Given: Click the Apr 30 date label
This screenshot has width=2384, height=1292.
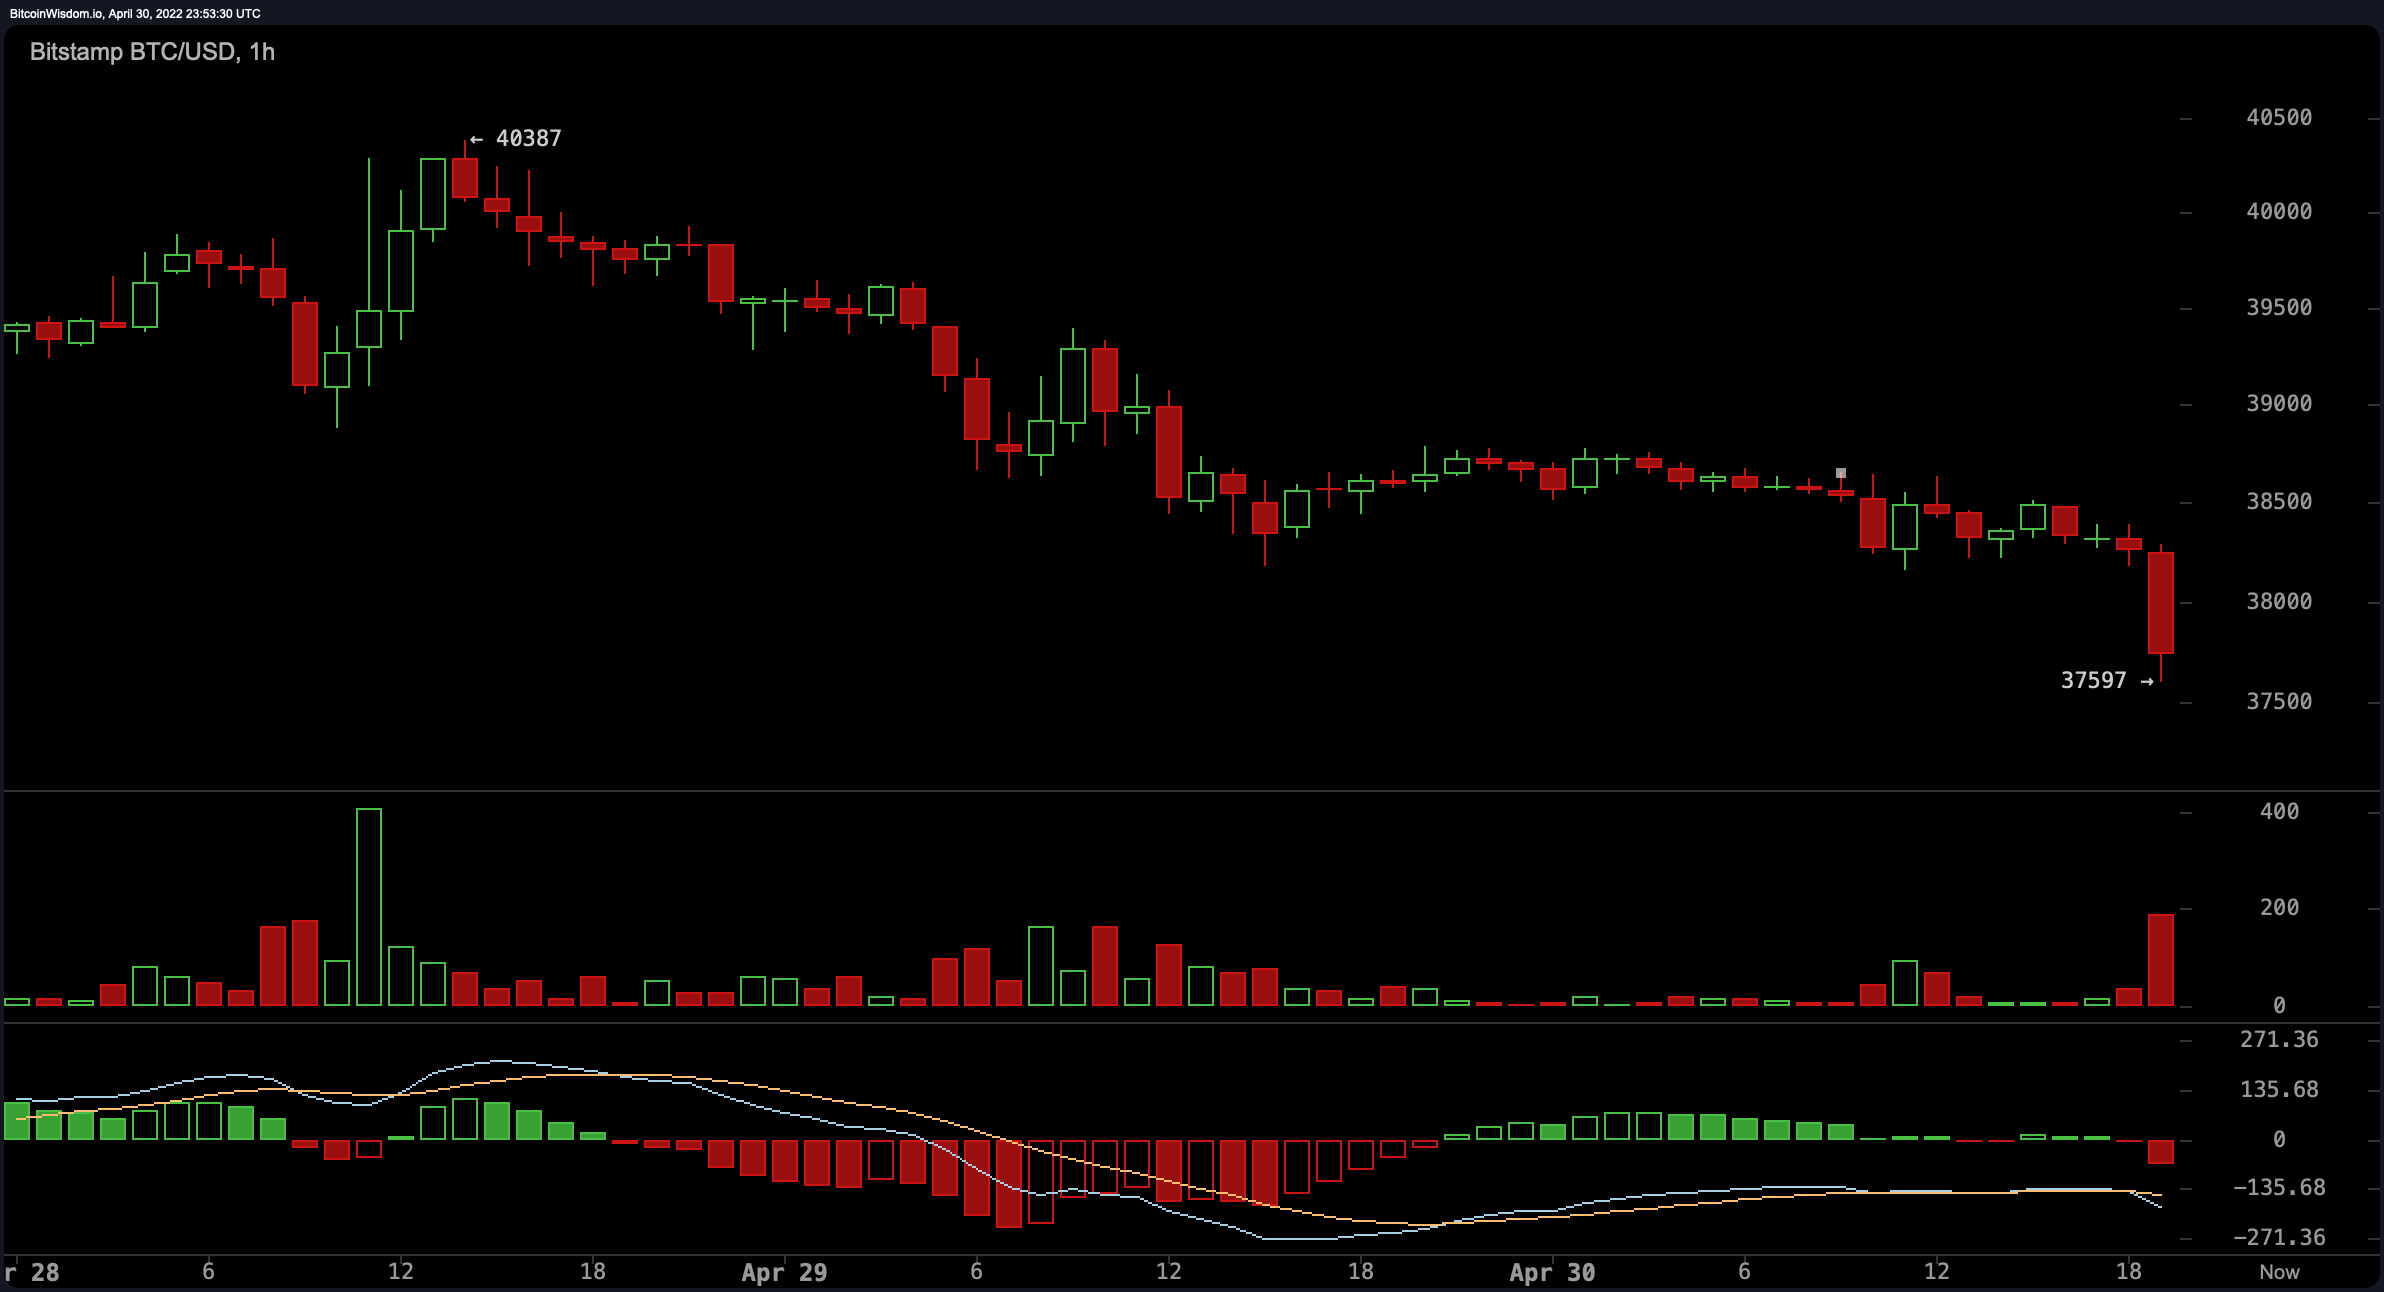Looking at the screenshot, I should tap(1553, 1273).
